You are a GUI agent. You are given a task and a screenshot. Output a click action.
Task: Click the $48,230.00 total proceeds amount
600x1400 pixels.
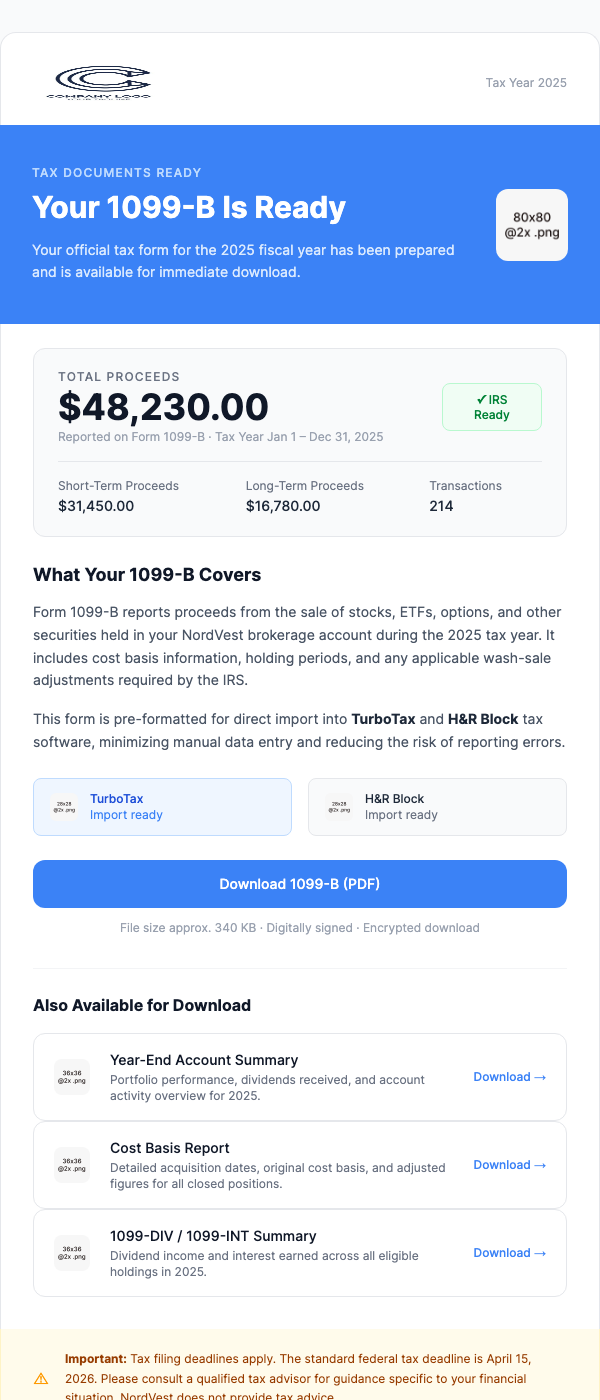pyautogui.click(x=163, y=407)
